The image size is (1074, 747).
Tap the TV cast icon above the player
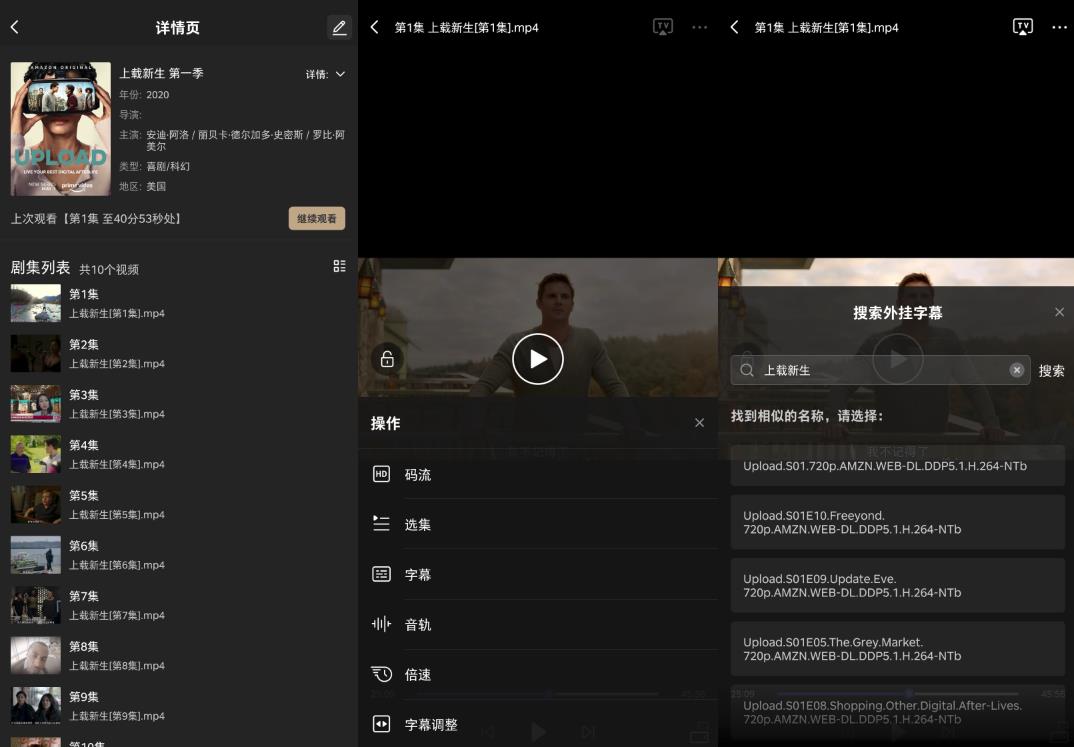(663, 27)
